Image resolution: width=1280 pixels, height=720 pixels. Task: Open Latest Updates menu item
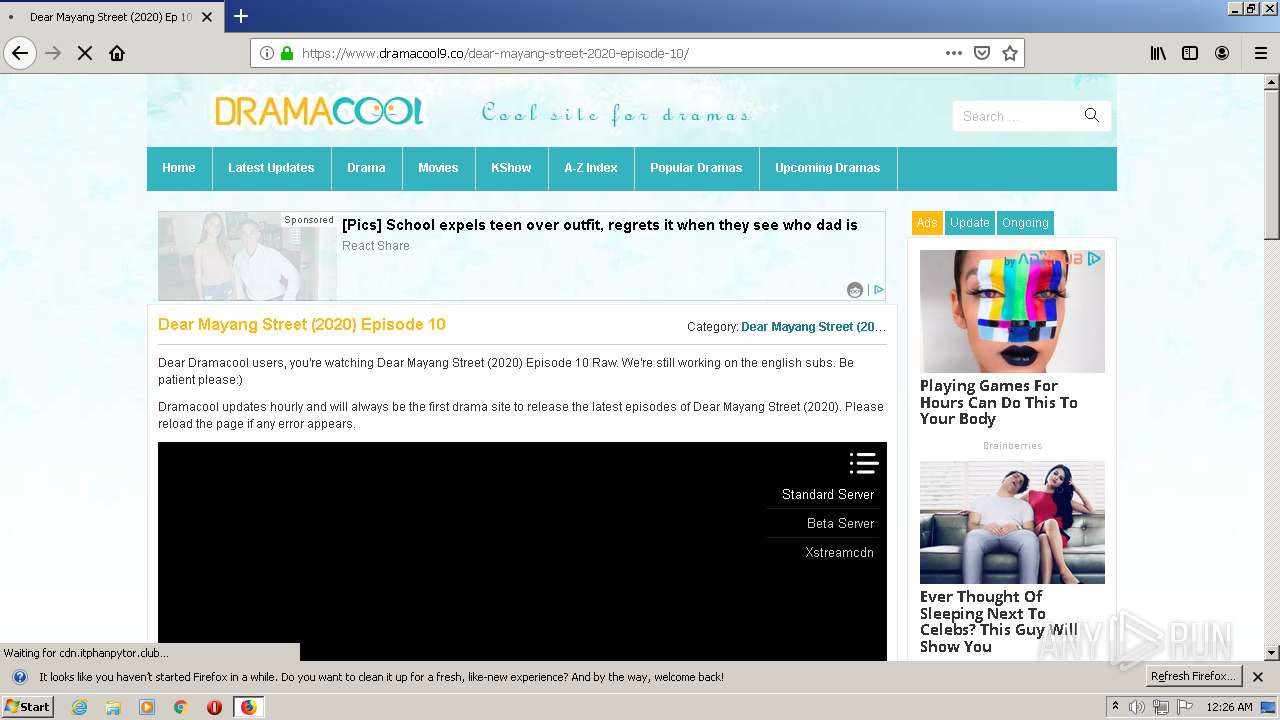(x=271, y=168)
